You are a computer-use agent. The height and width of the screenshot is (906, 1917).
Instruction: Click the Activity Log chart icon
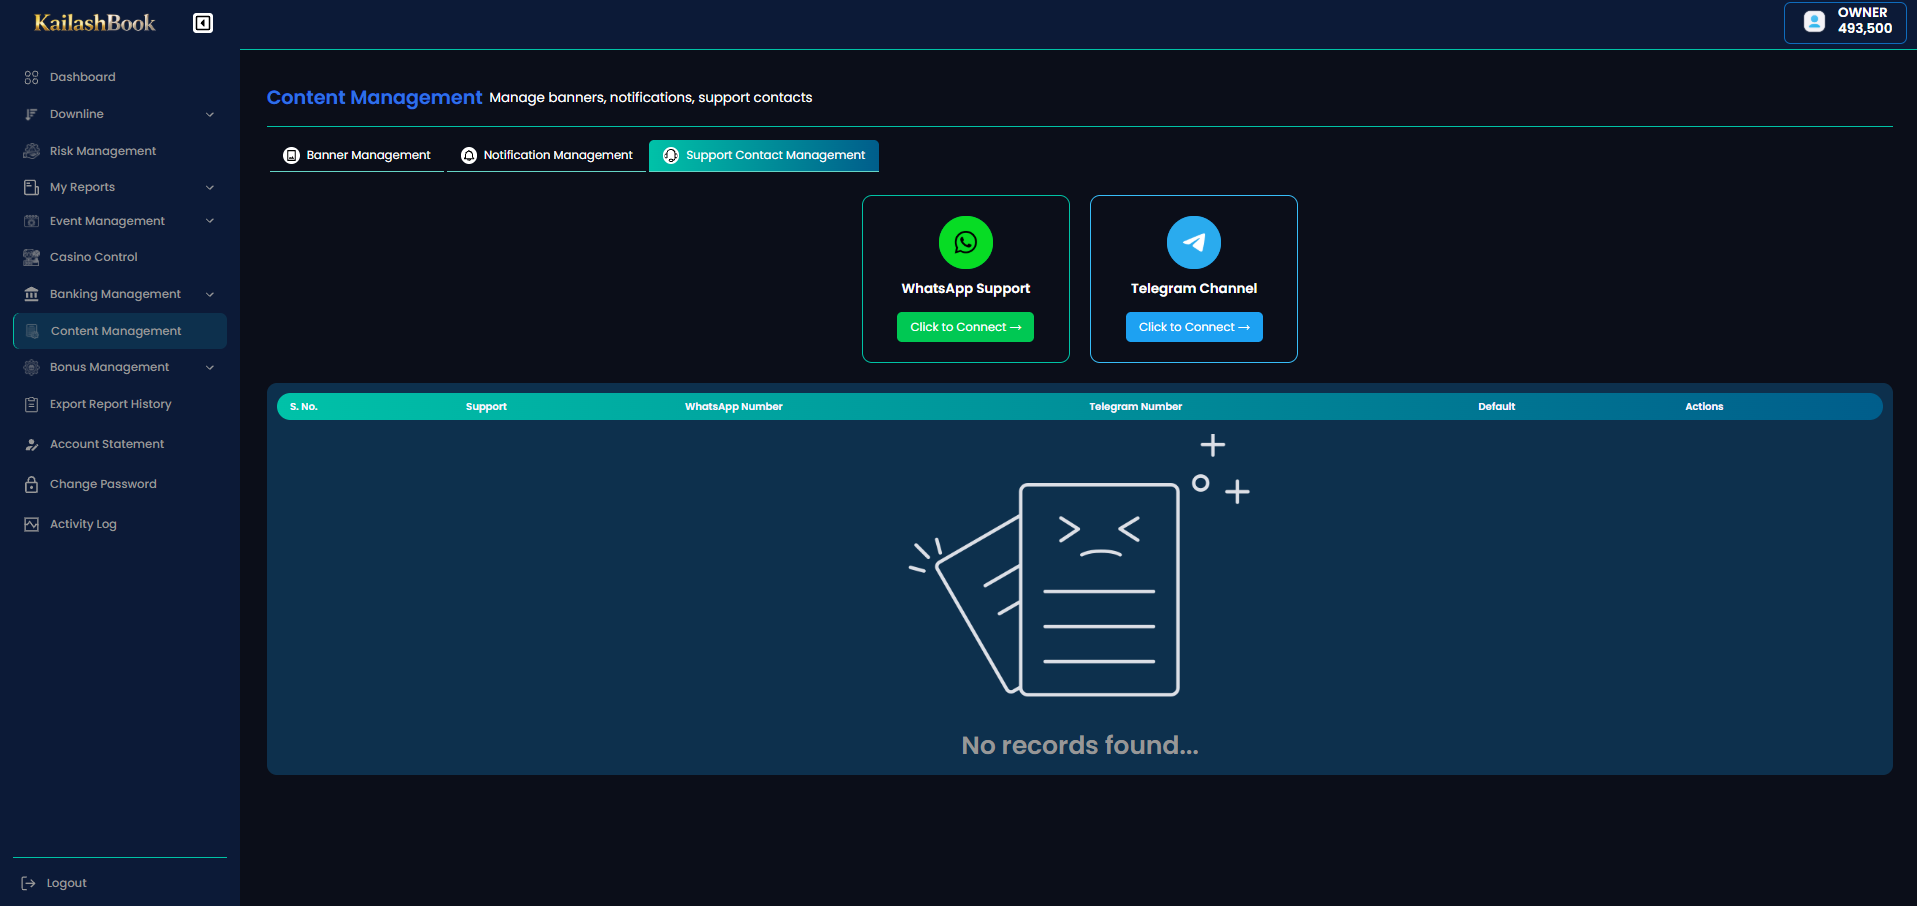(x=32, y=524)
